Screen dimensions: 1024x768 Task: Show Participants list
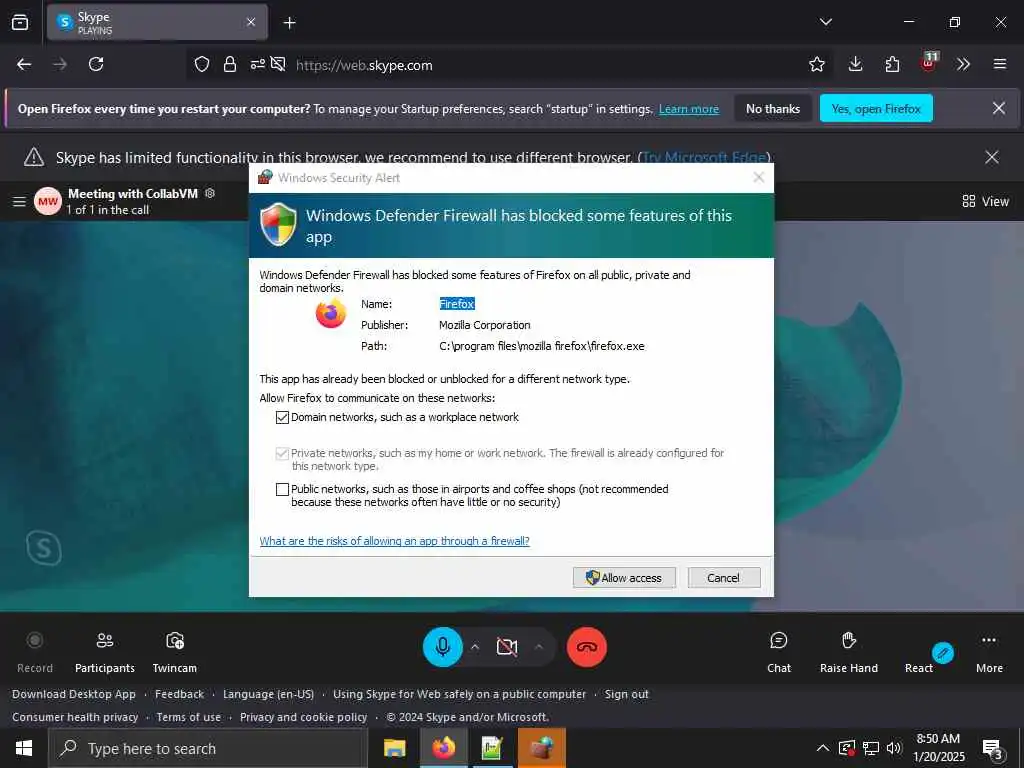tap(104, 651)
